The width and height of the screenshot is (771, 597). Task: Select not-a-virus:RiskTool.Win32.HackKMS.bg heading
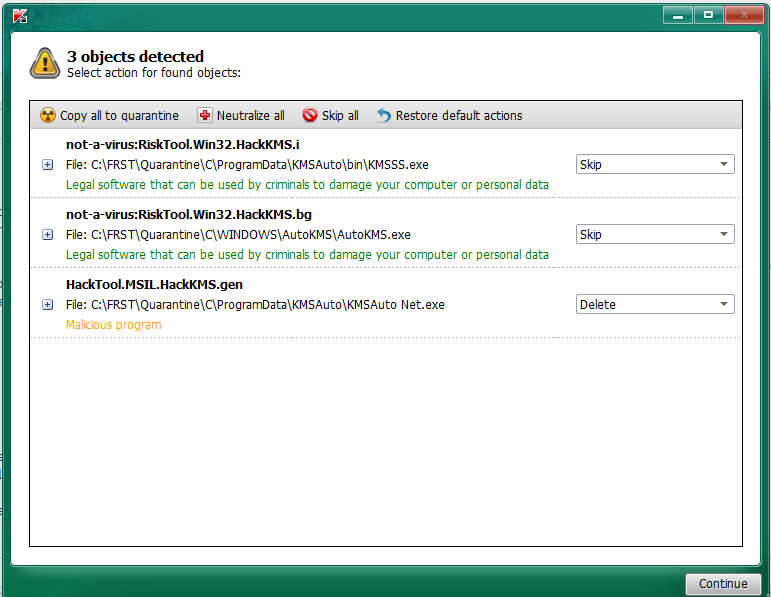point(189,214)
